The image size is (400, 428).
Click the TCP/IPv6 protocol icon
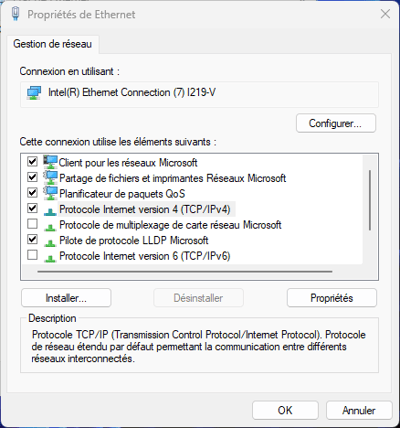50,258
